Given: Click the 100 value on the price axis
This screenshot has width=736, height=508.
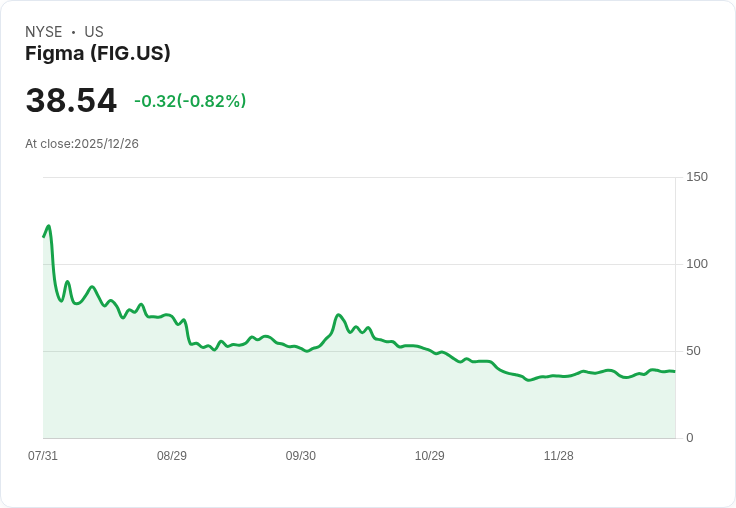Looking at the screenshot, I should coord(697,264).
